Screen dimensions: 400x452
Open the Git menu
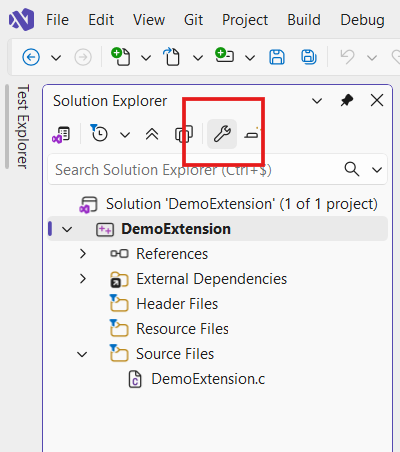click(x=193, y=20)
